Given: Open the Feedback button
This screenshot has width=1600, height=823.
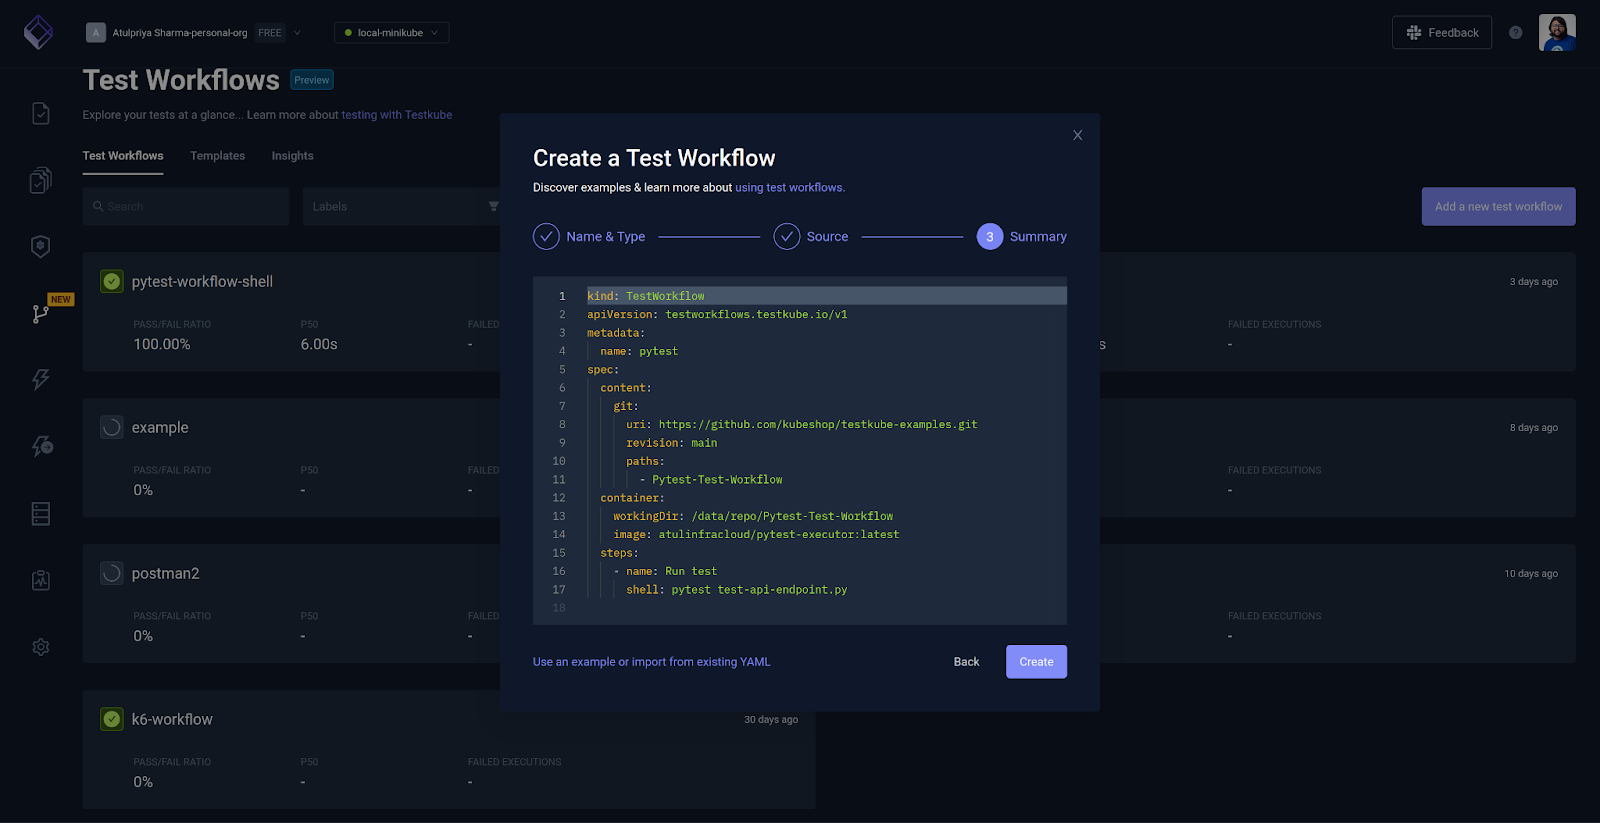Looking at the screenshot, I should click(1442, 33).
